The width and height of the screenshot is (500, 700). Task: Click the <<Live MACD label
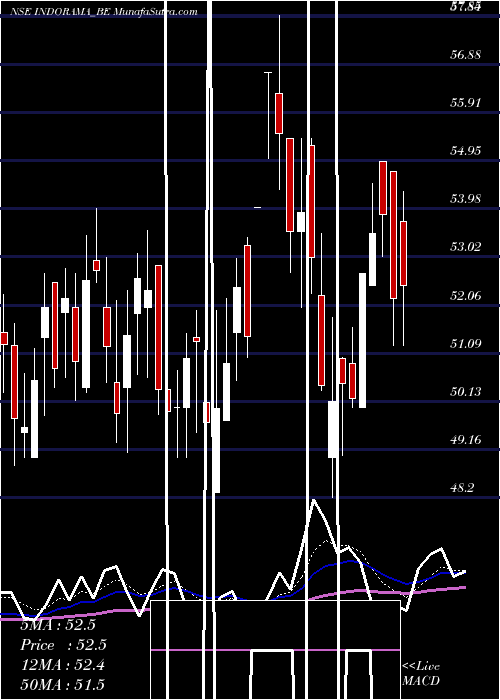(x=421, y=674)
